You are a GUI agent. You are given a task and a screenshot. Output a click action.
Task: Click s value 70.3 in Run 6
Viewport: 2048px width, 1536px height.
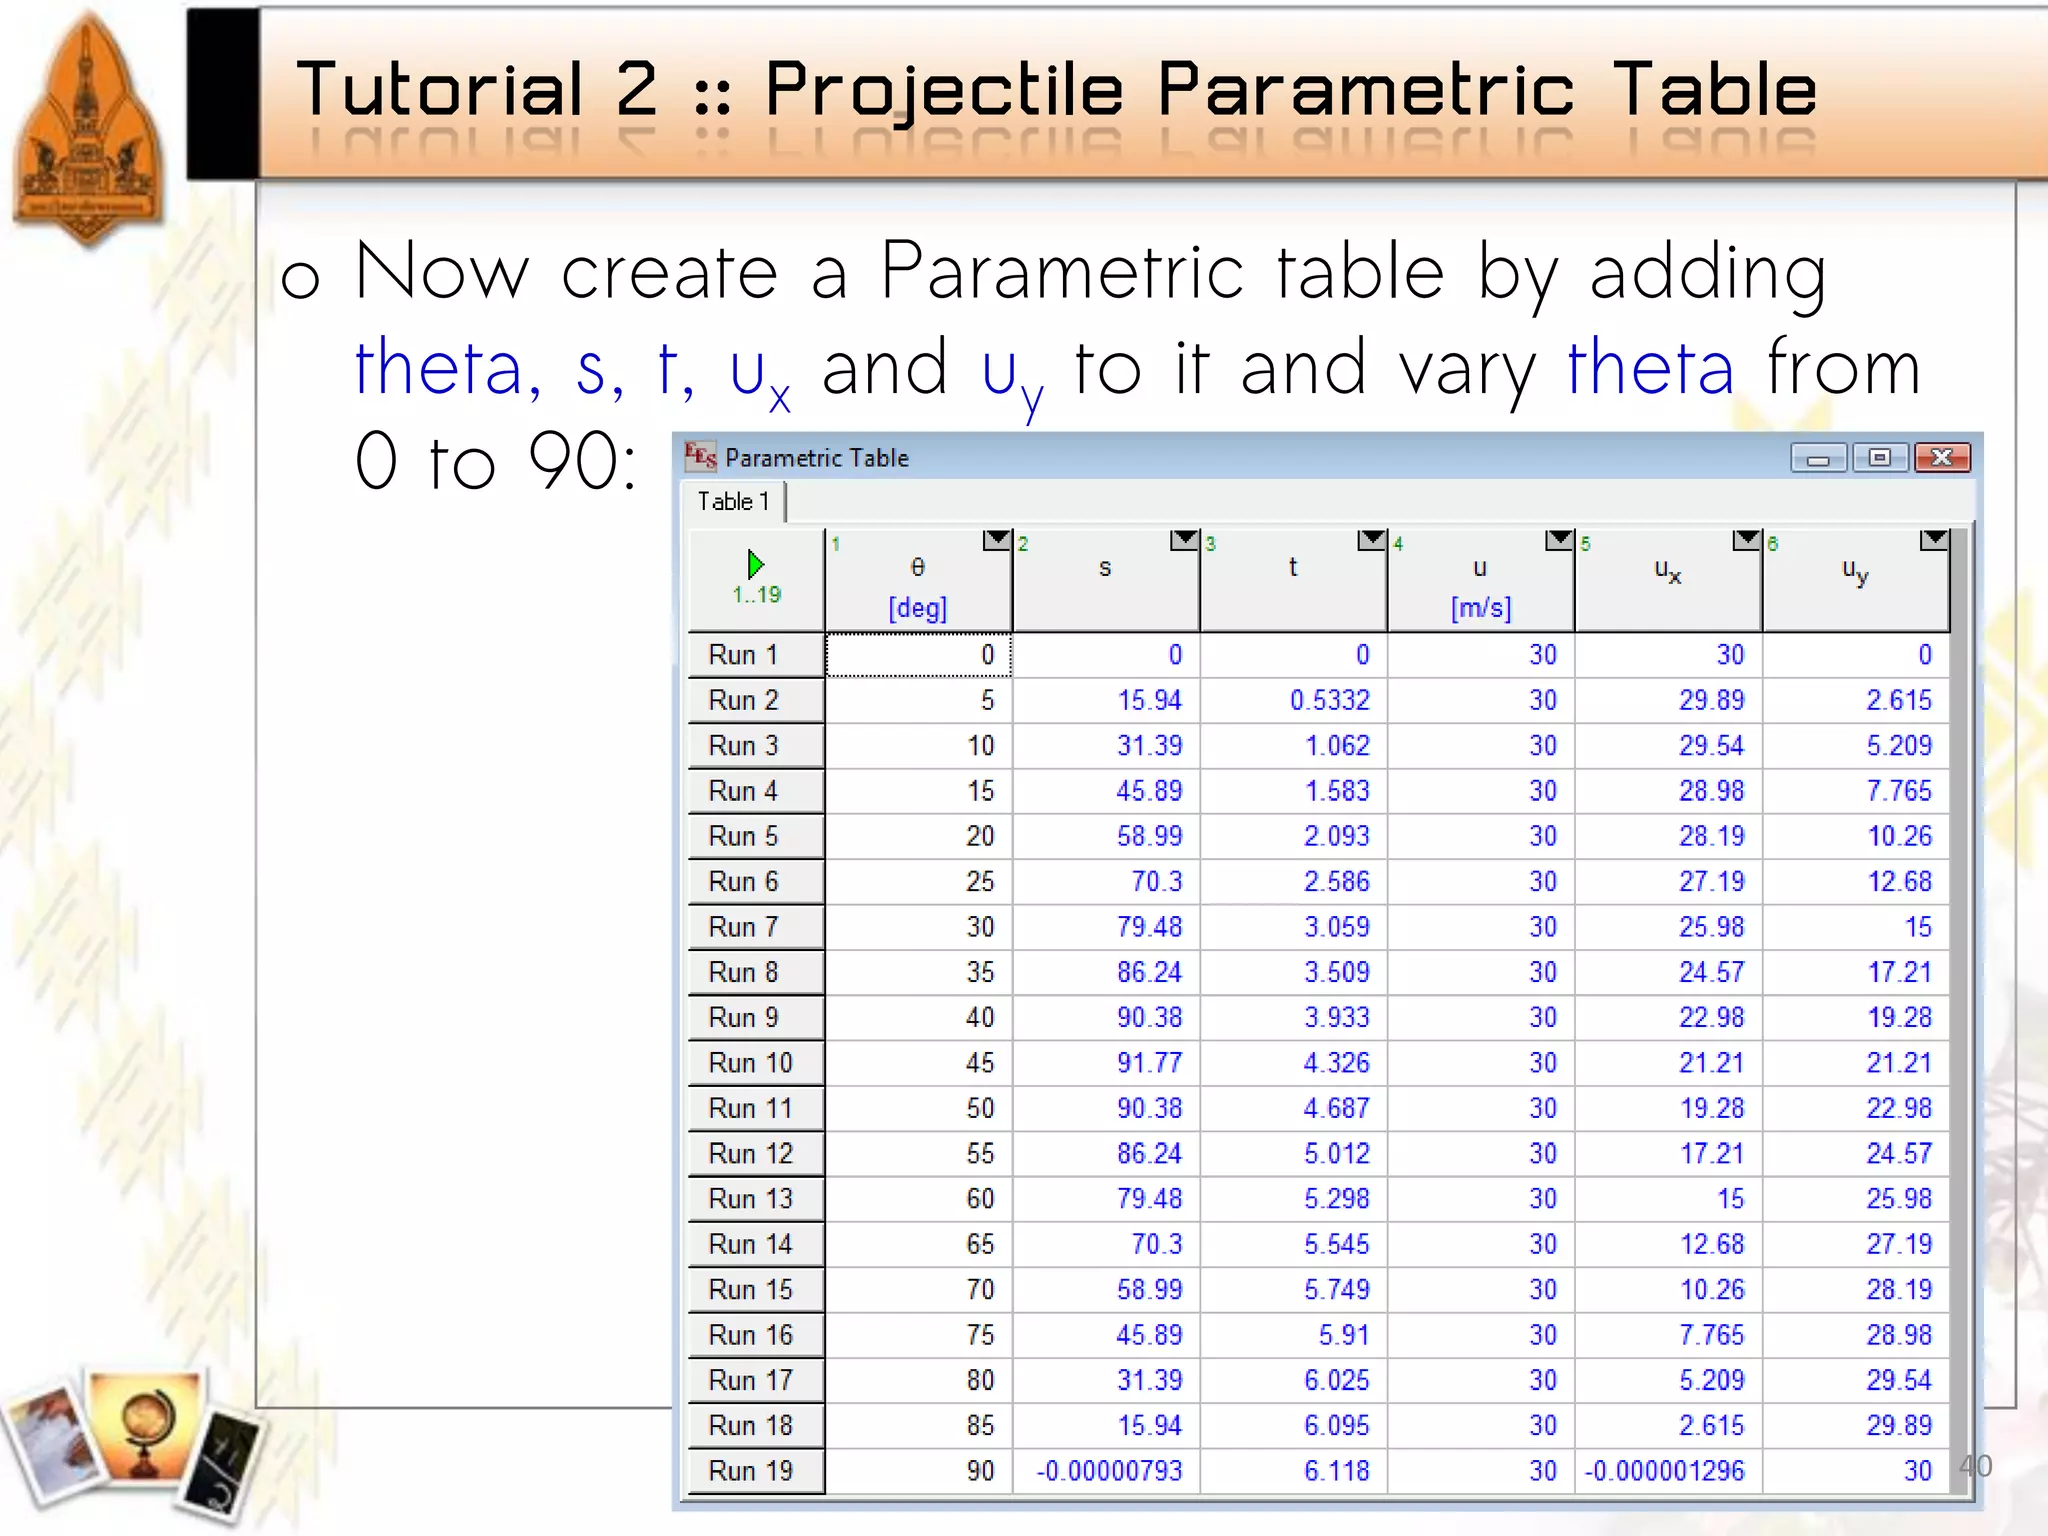click(x=1156, y=882)
